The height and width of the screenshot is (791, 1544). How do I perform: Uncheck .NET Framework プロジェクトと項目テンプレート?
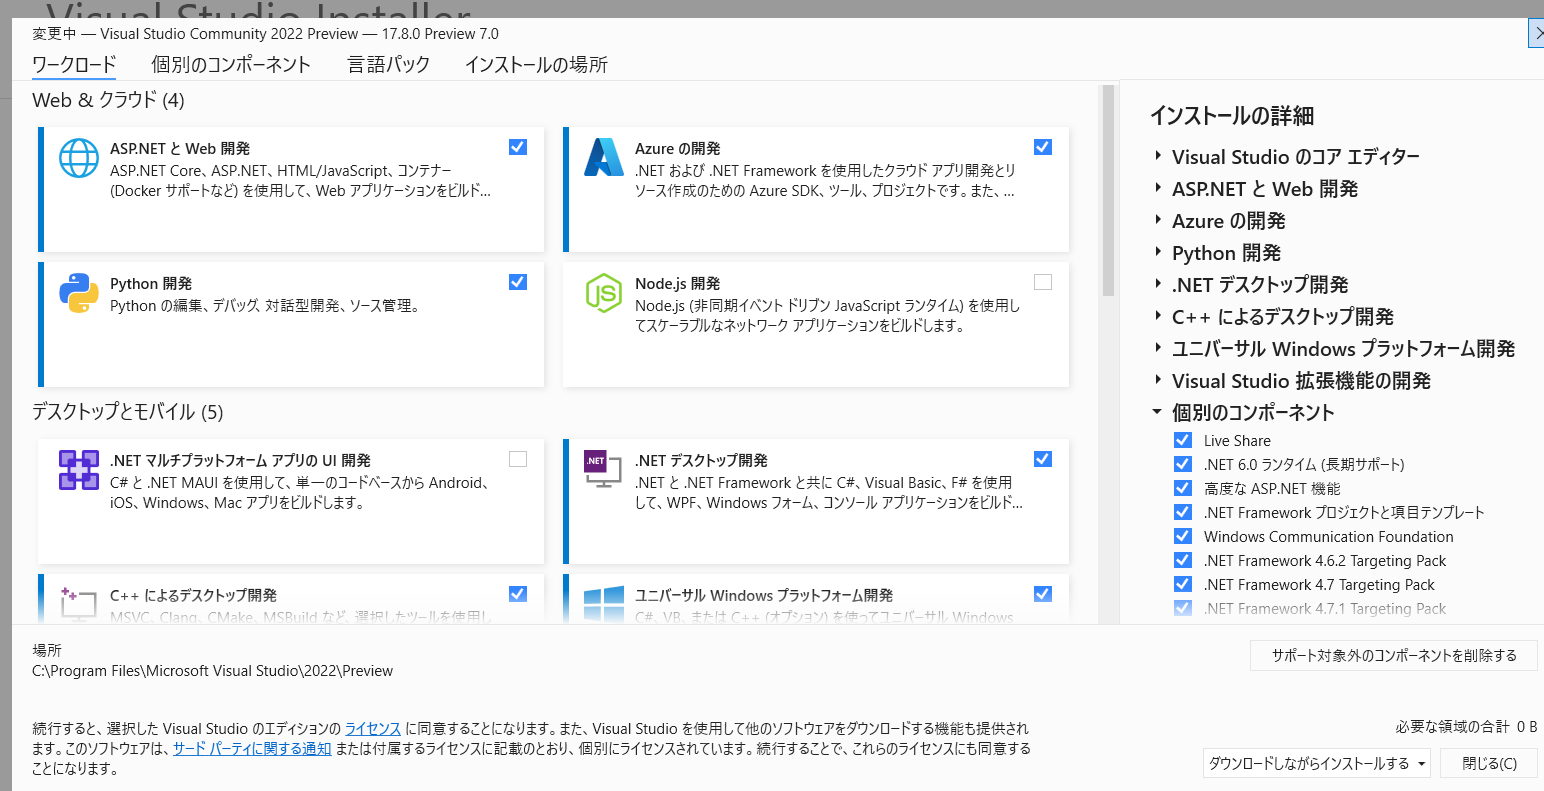tap(1183, 512)
